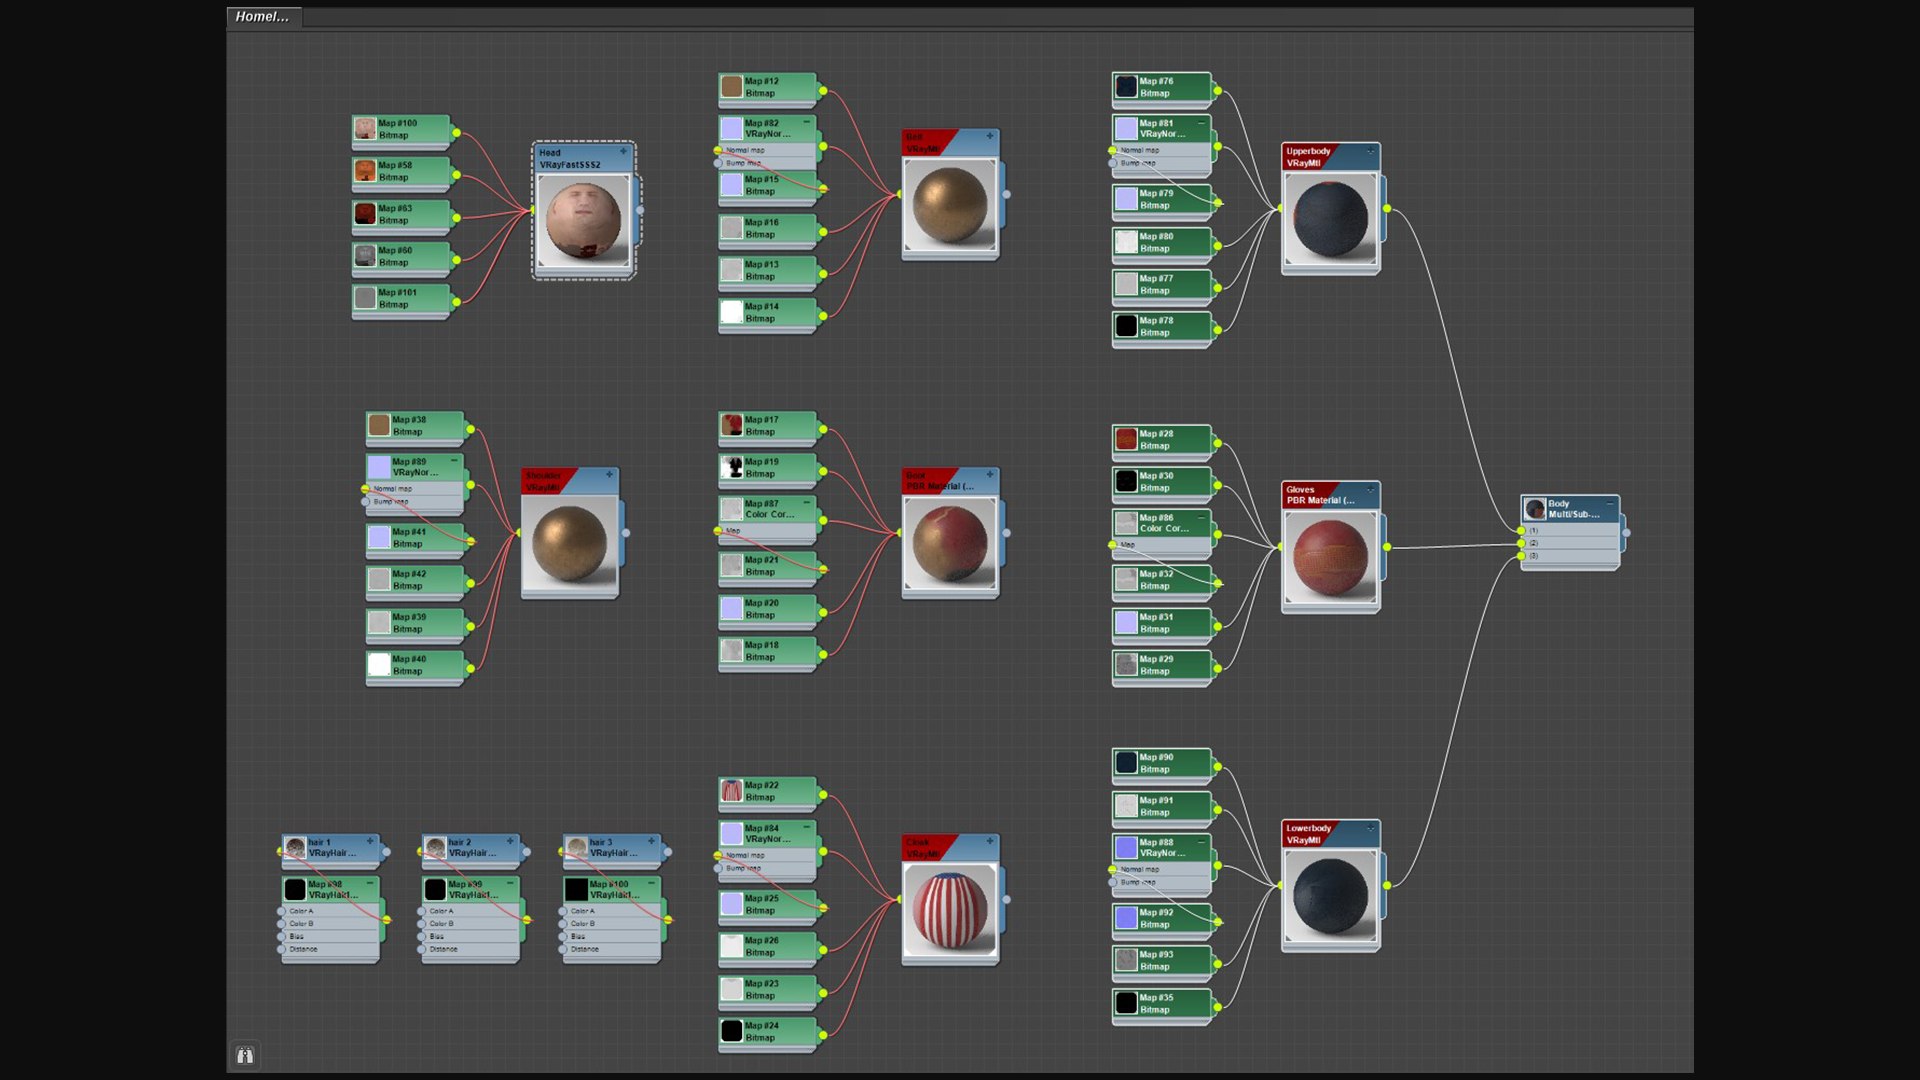Switch to the Homel... view tab
Screen dimensions: 1920x1080
pos(262,17)
